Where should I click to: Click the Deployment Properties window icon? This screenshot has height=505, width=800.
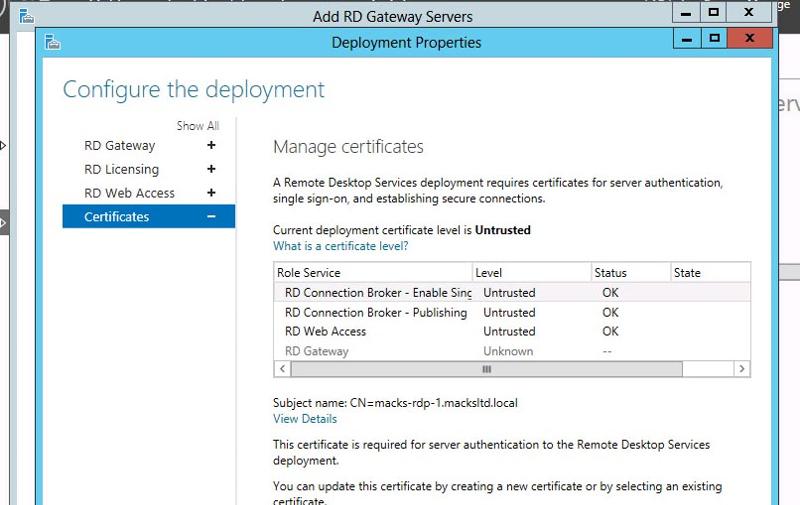tap(52, 42)
